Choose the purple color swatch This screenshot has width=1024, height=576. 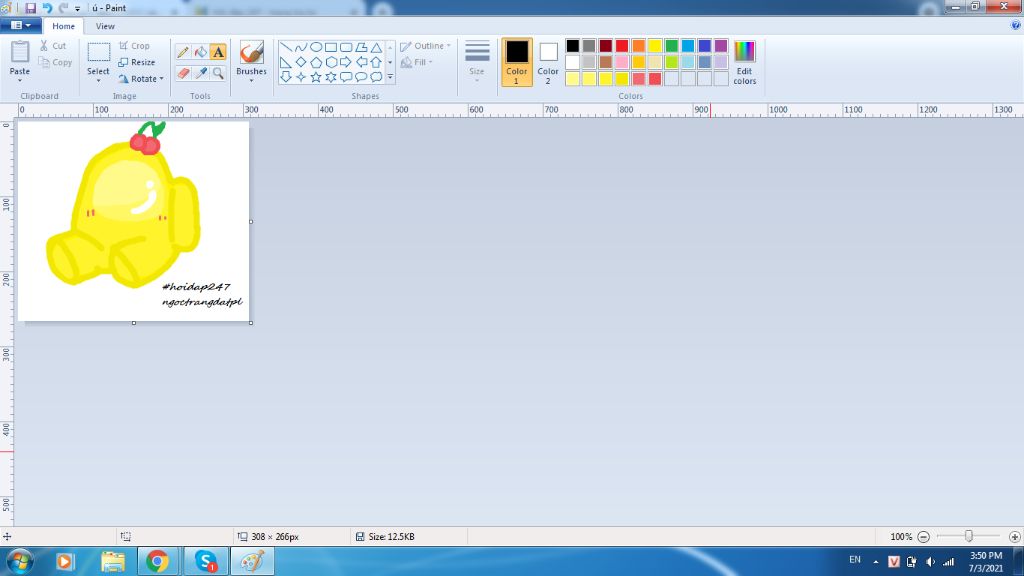pos(721,46)
